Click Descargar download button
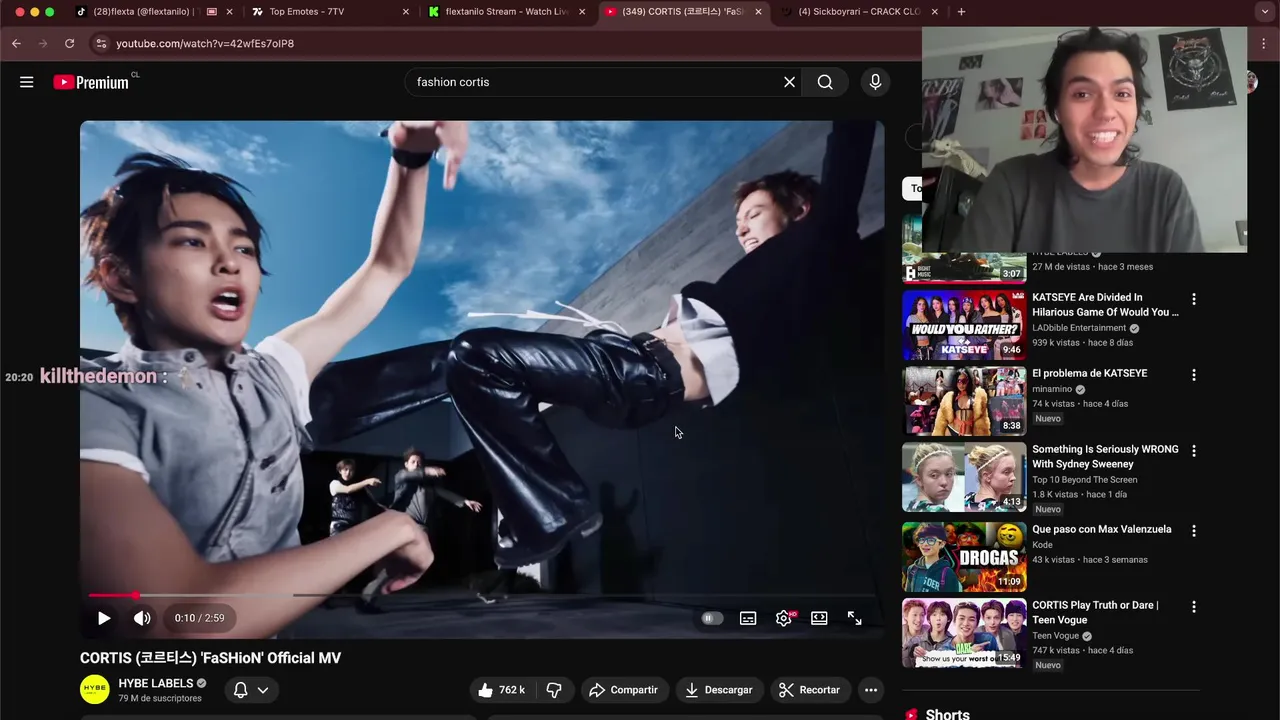This screenshot has width=1280, height=720. point(718,690)
